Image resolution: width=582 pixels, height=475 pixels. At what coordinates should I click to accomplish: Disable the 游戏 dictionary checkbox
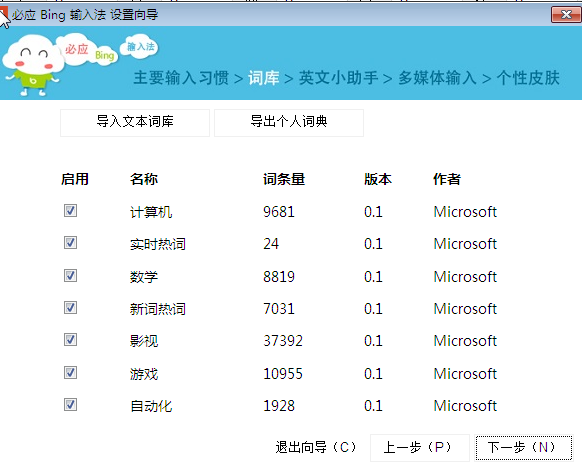tap(71, 372)
